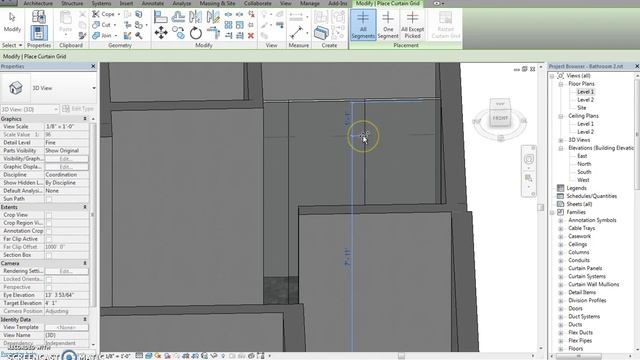Image resolution: width=640 pixels, height=360 pixels.
Task: Choose All Except Picked placement option
Action: [412, 25]
